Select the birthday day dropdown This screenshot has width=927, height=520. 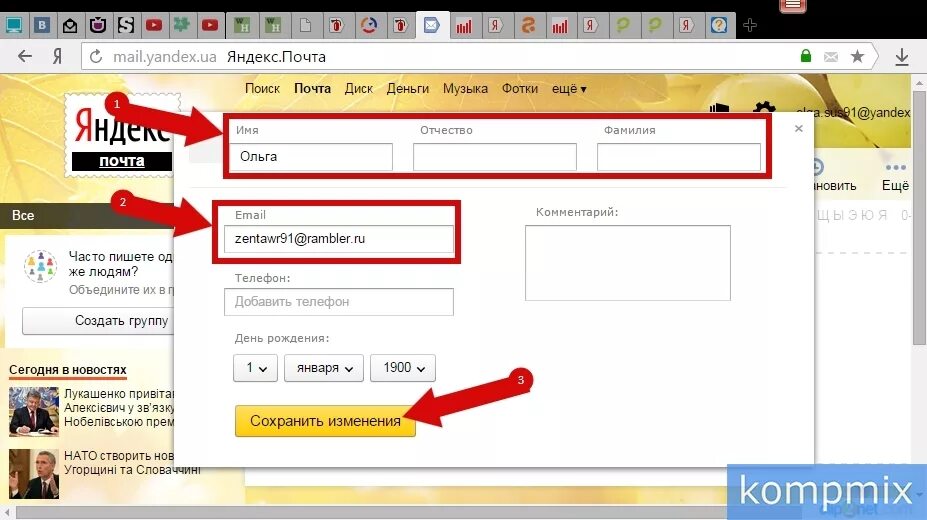click(255, 368)
